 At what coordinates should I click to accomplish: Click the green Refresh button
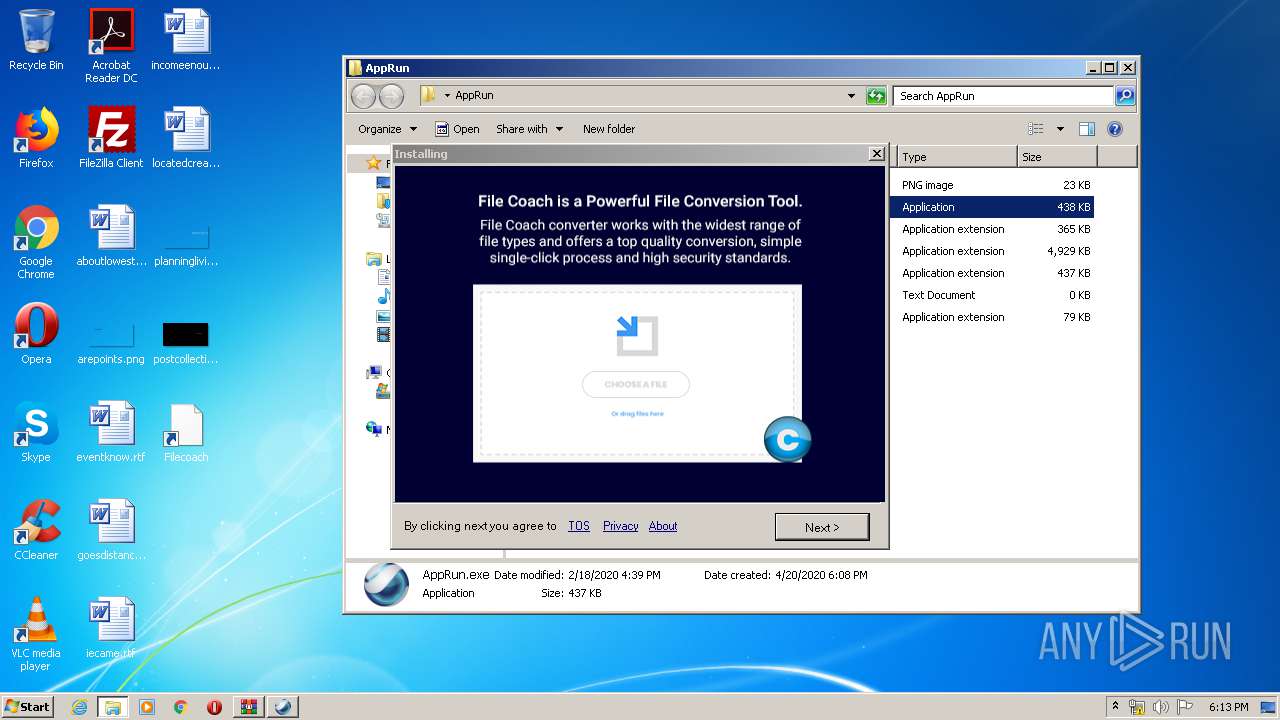pos(876,96)
